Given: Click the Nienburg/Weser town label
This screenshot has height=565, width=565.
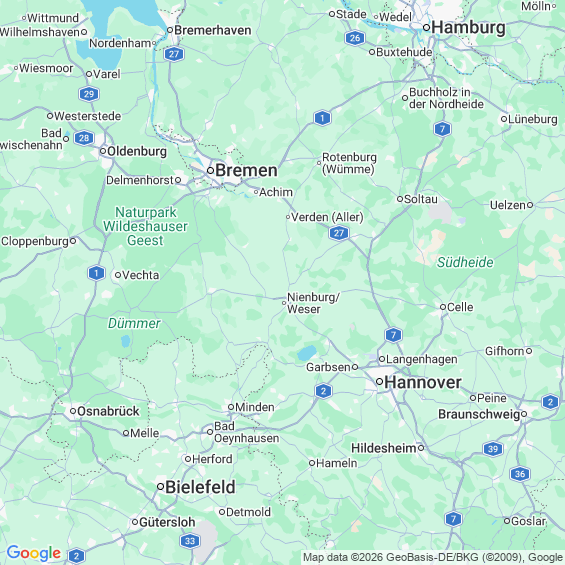Looking at the screenshot, I should click(x=313, y=303).
